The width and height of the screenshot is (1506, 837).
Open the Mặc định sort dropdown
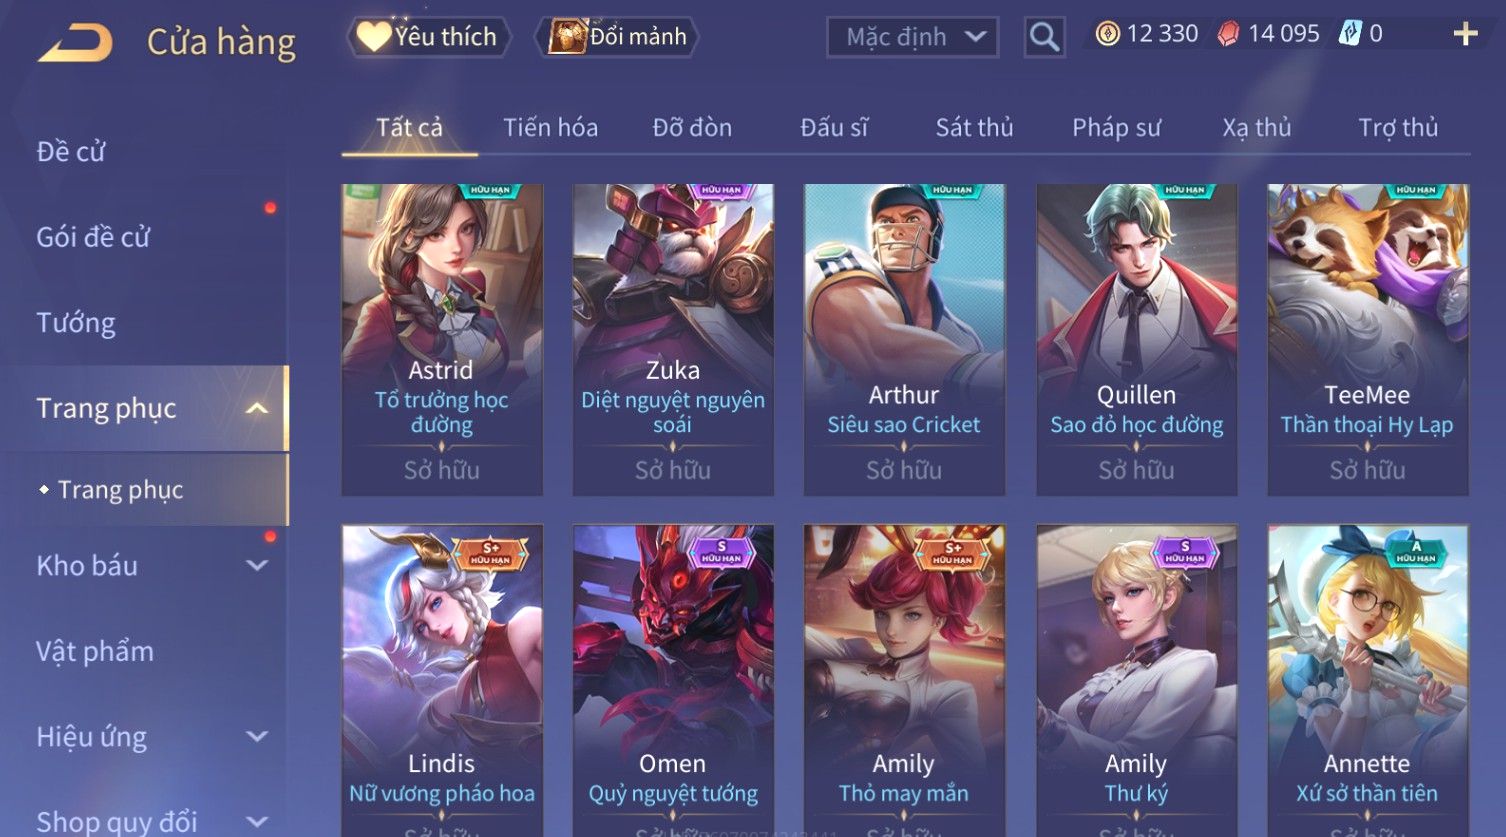pos(913,37)
